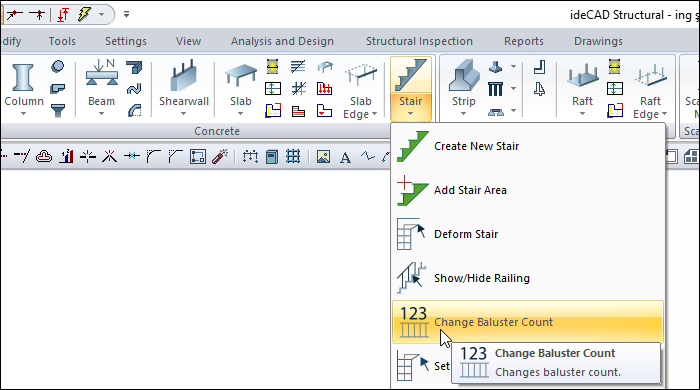Click the calculator toolbar icon
Viewport: 700px width, 390px height.
pos(271,157)
